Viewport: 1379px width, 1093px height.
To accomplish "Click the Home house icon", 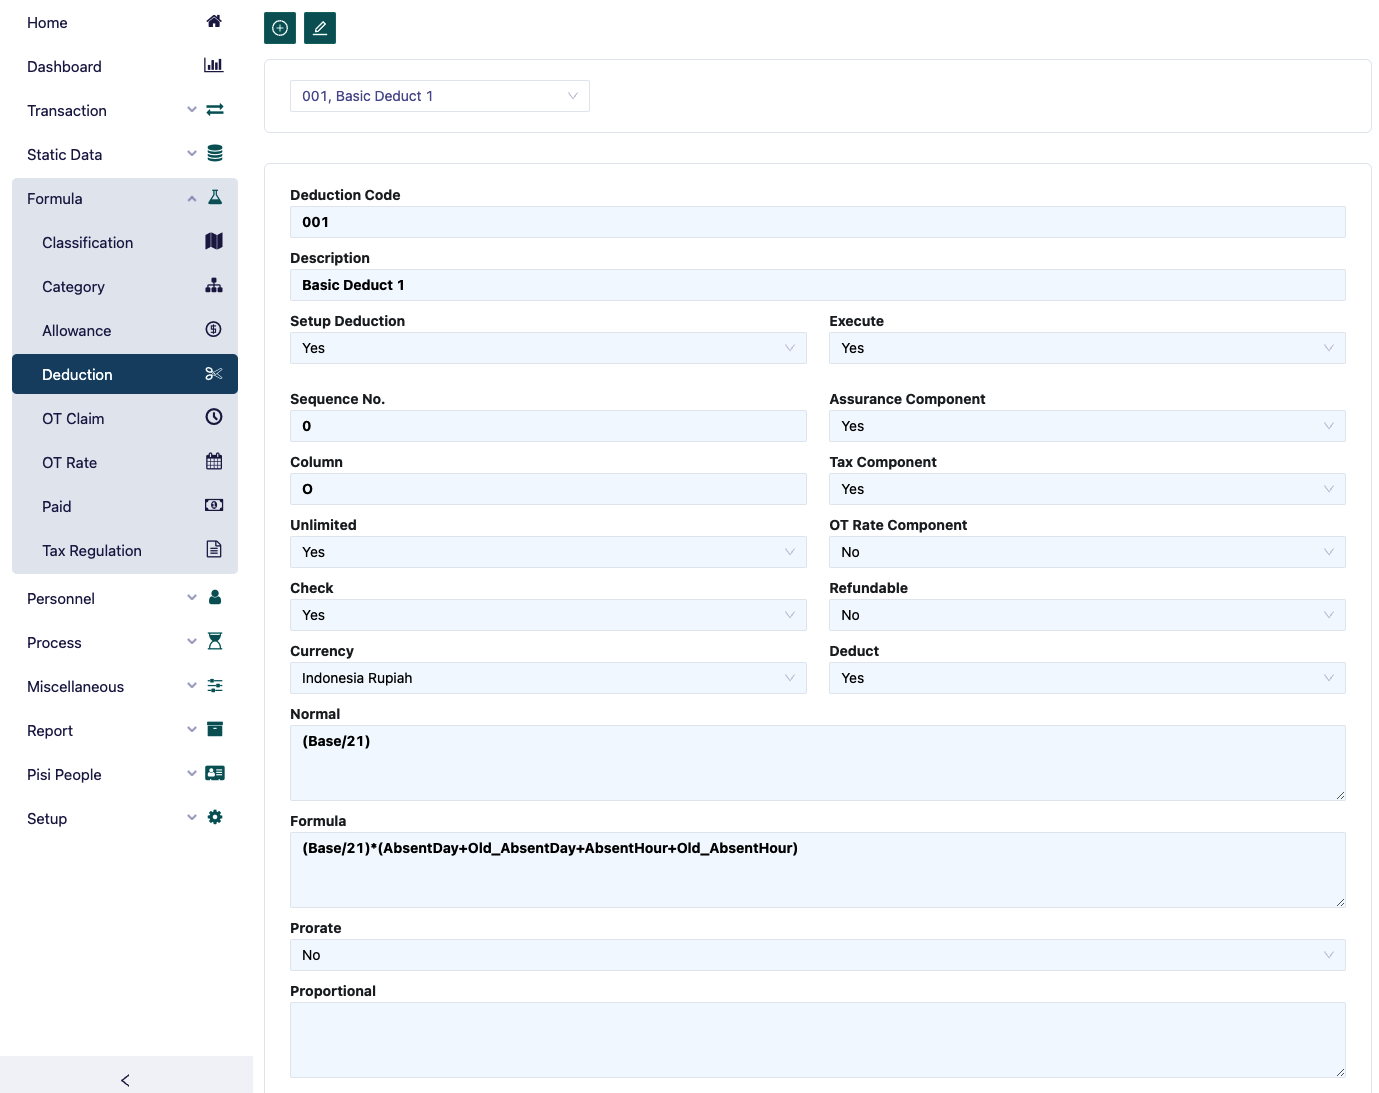I will pyautogui.click(x=214, y=22).
